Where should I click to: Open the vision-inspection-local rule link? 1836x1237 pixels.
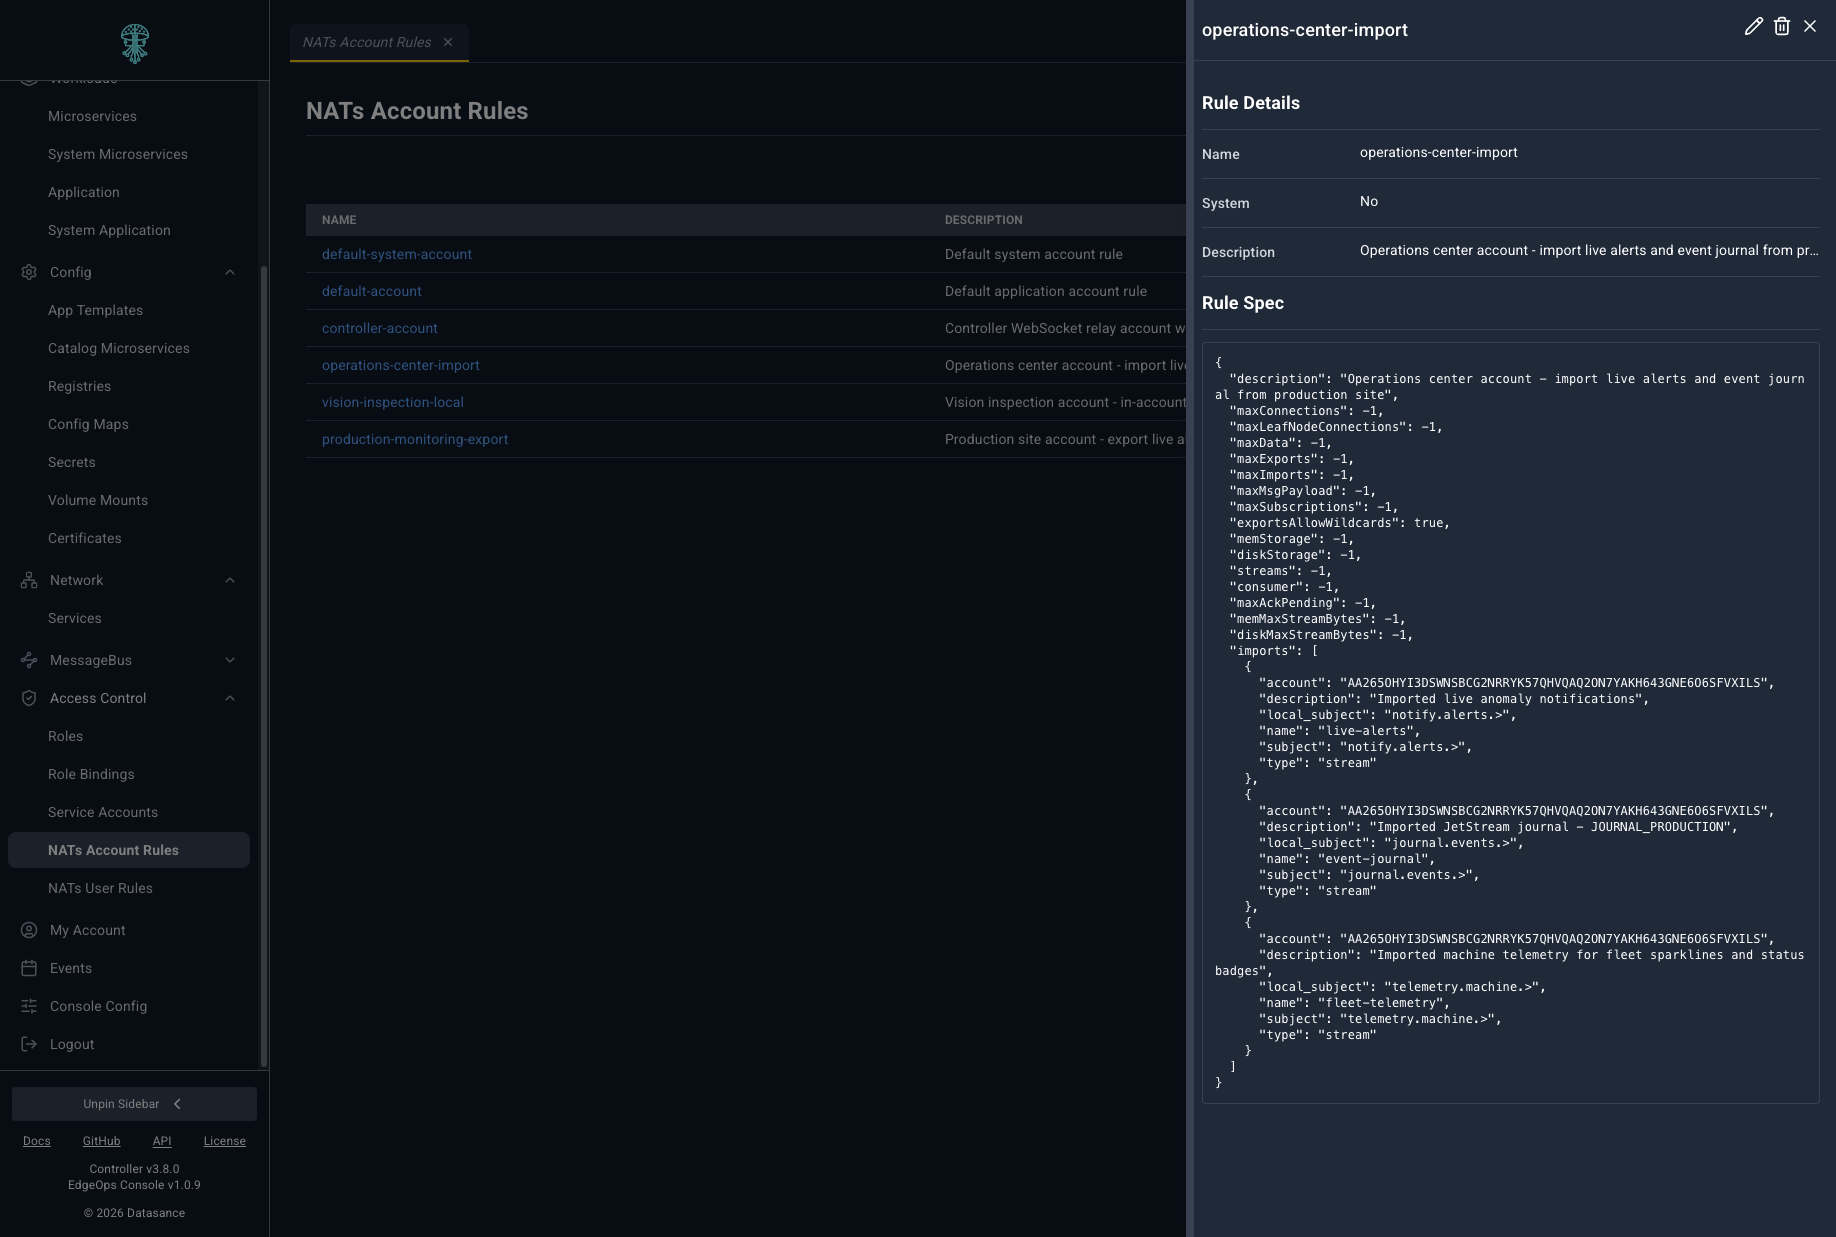point(393,402)
